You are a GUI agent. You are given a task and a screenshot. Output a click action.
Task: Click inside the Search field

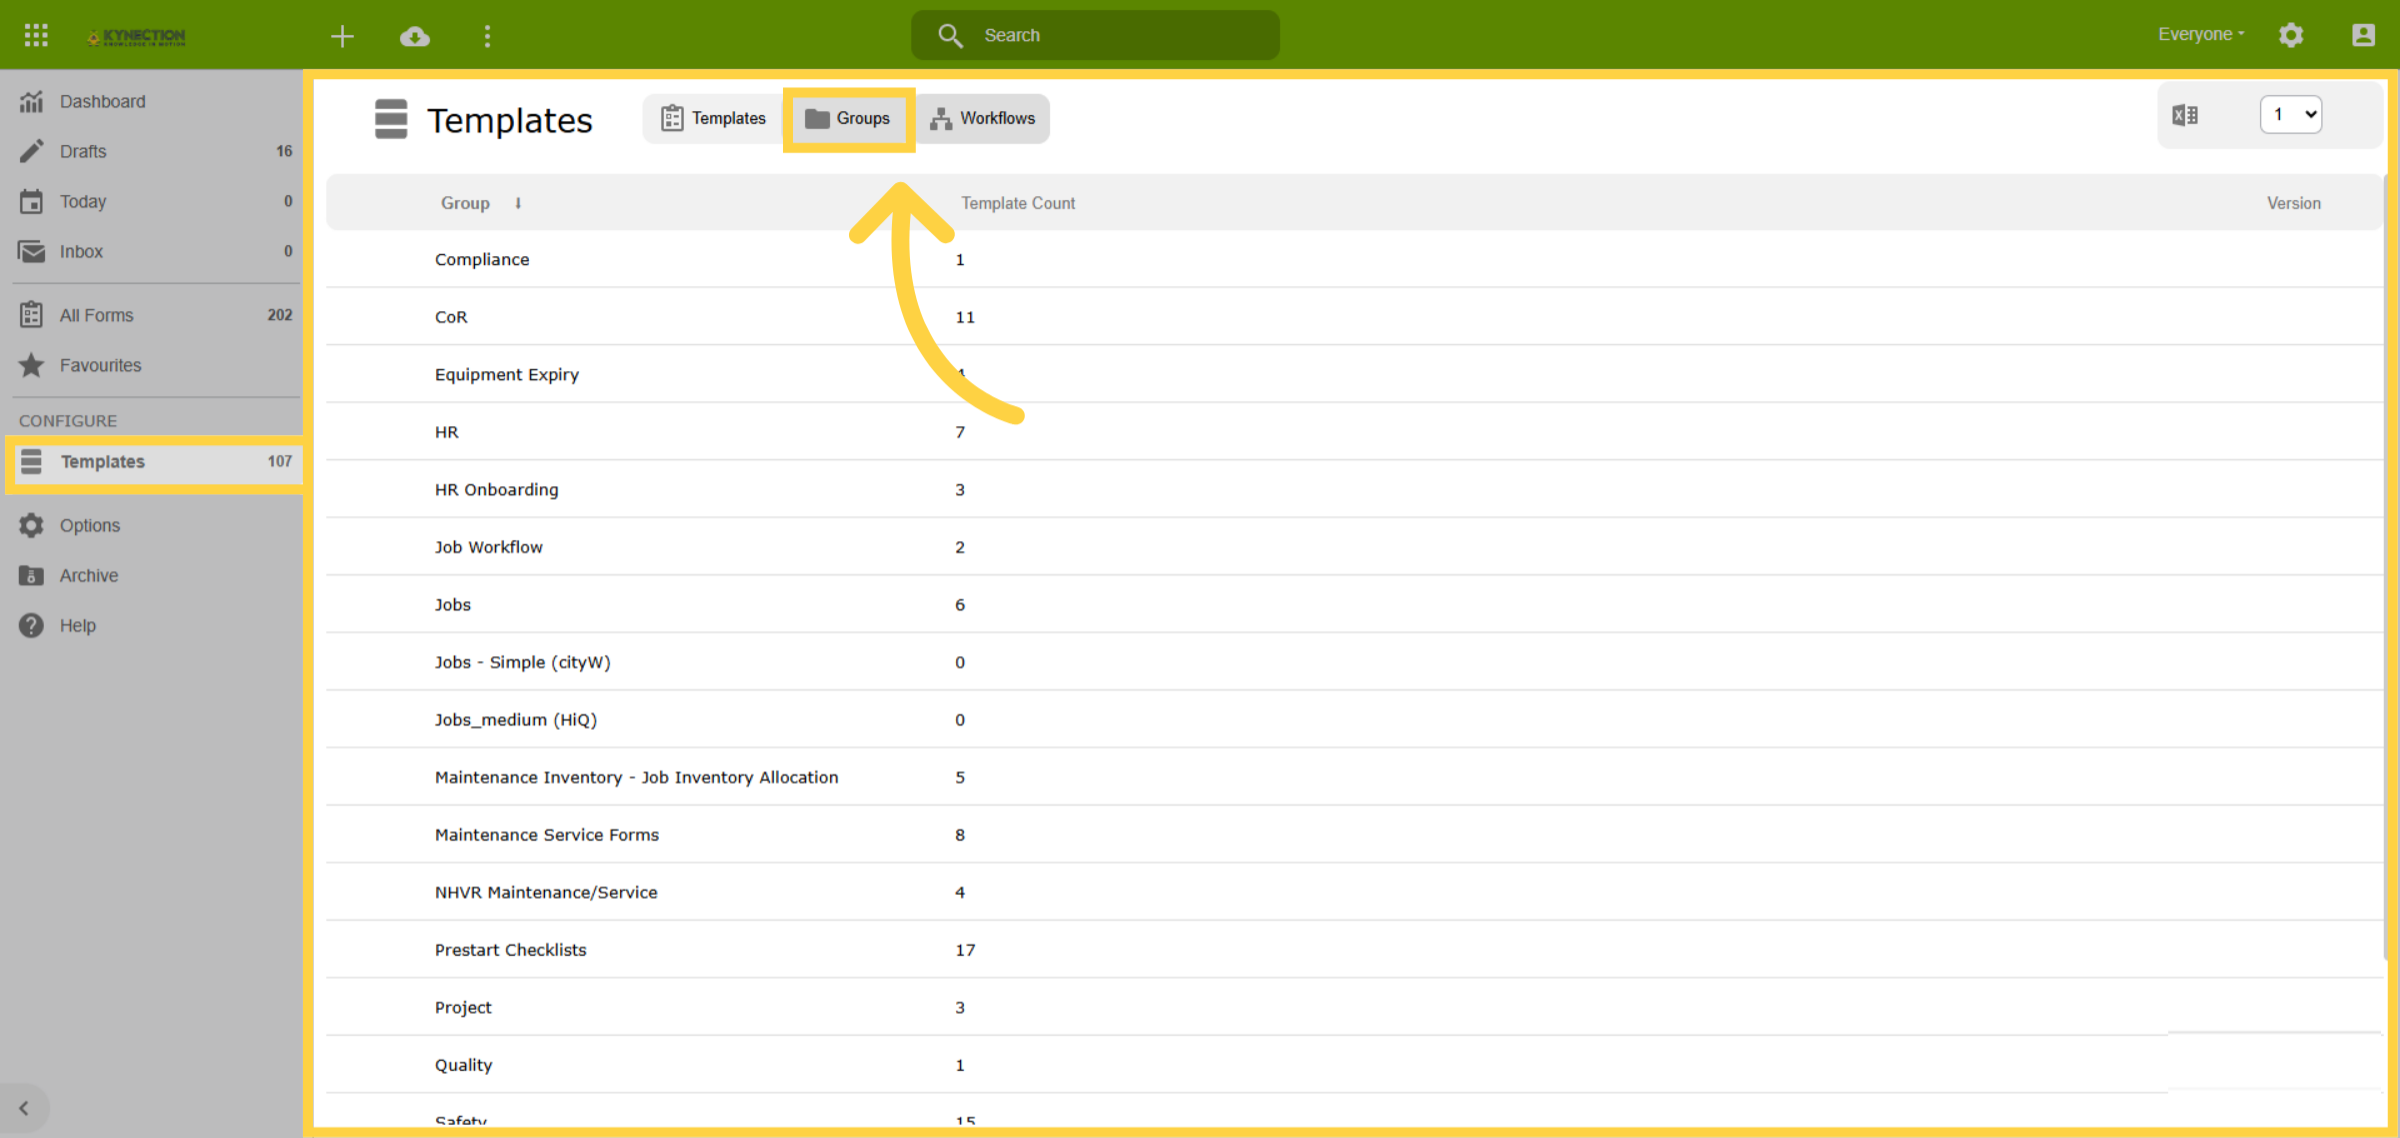(x=1095, y=35)
